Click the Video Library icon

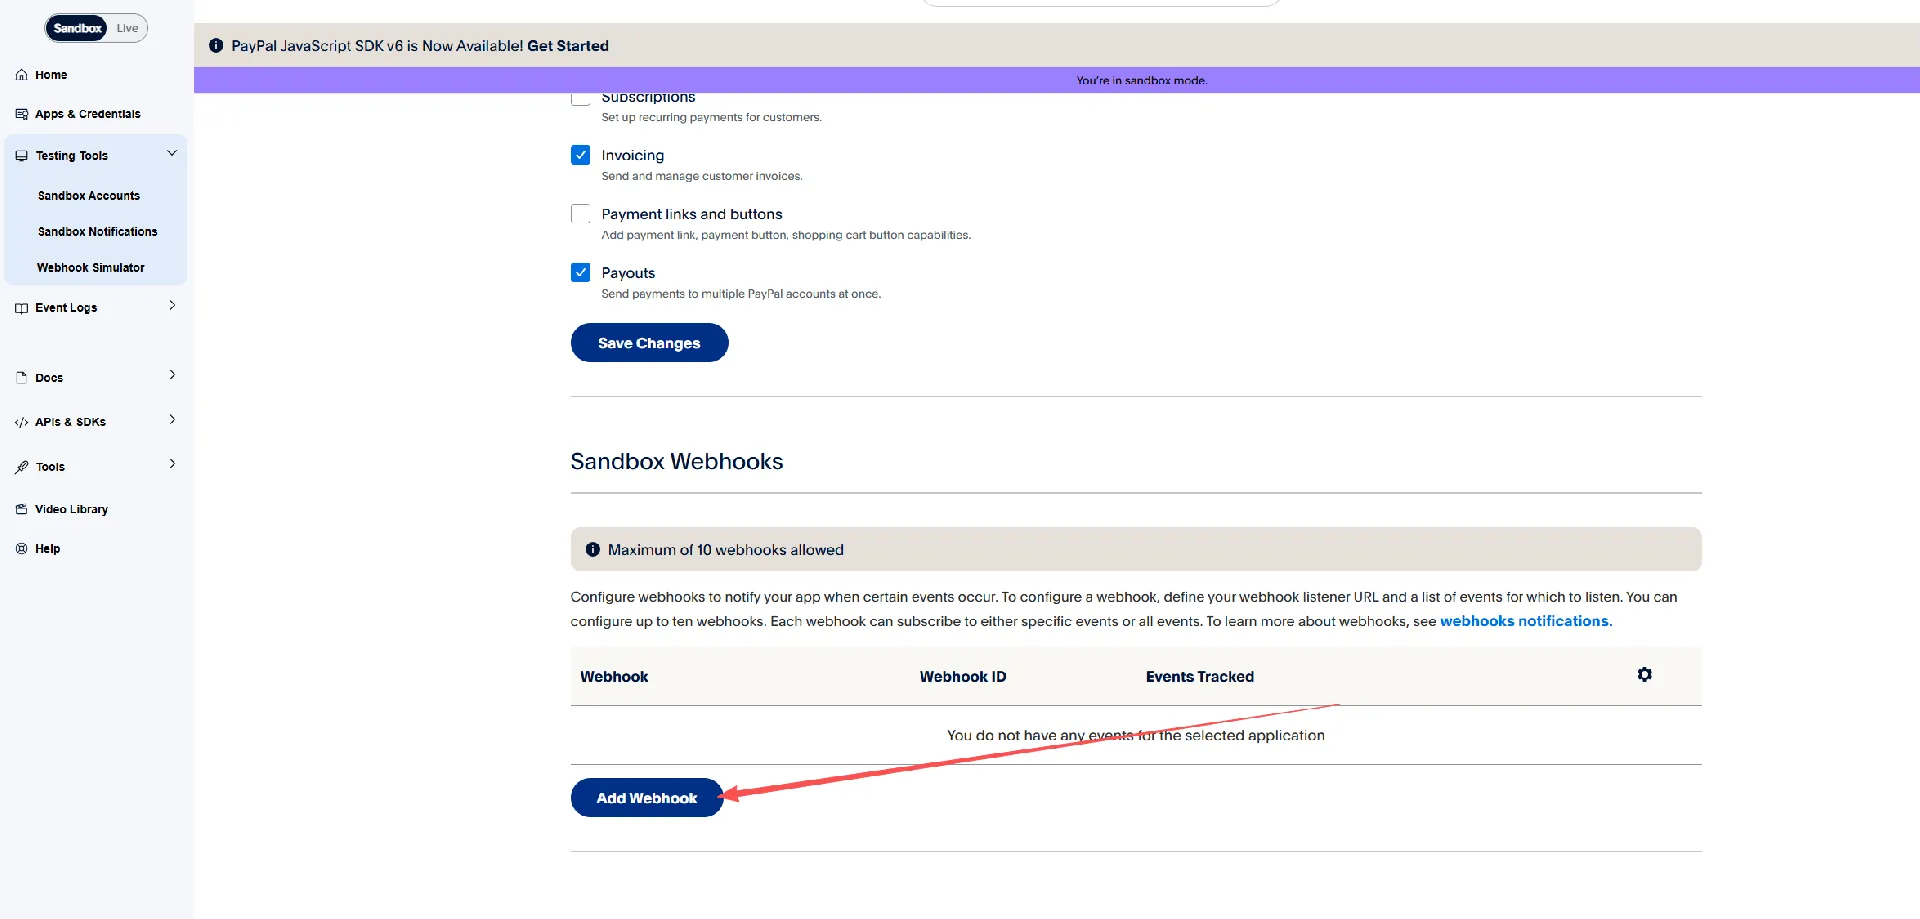pos(22,509)
